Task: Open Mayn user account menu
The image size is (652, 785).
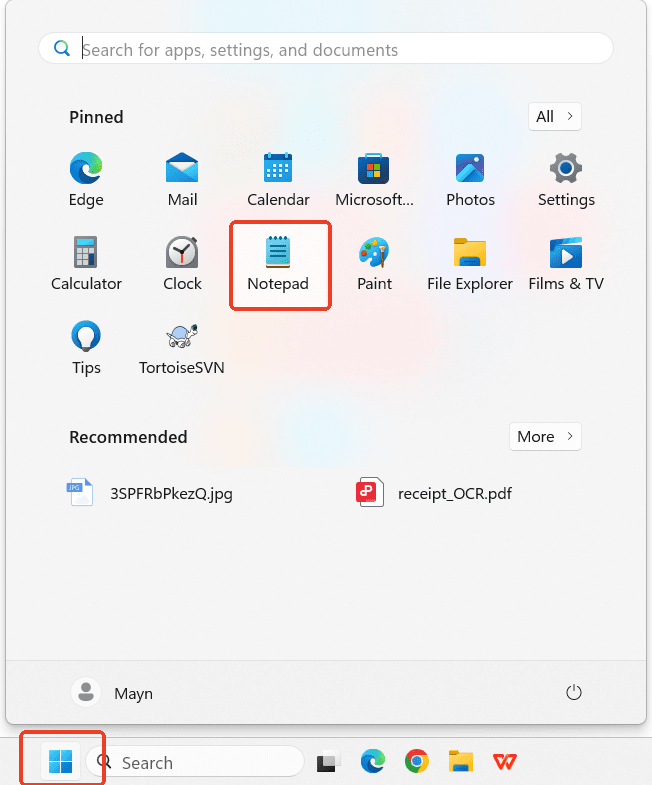Action: pos(114,692)
